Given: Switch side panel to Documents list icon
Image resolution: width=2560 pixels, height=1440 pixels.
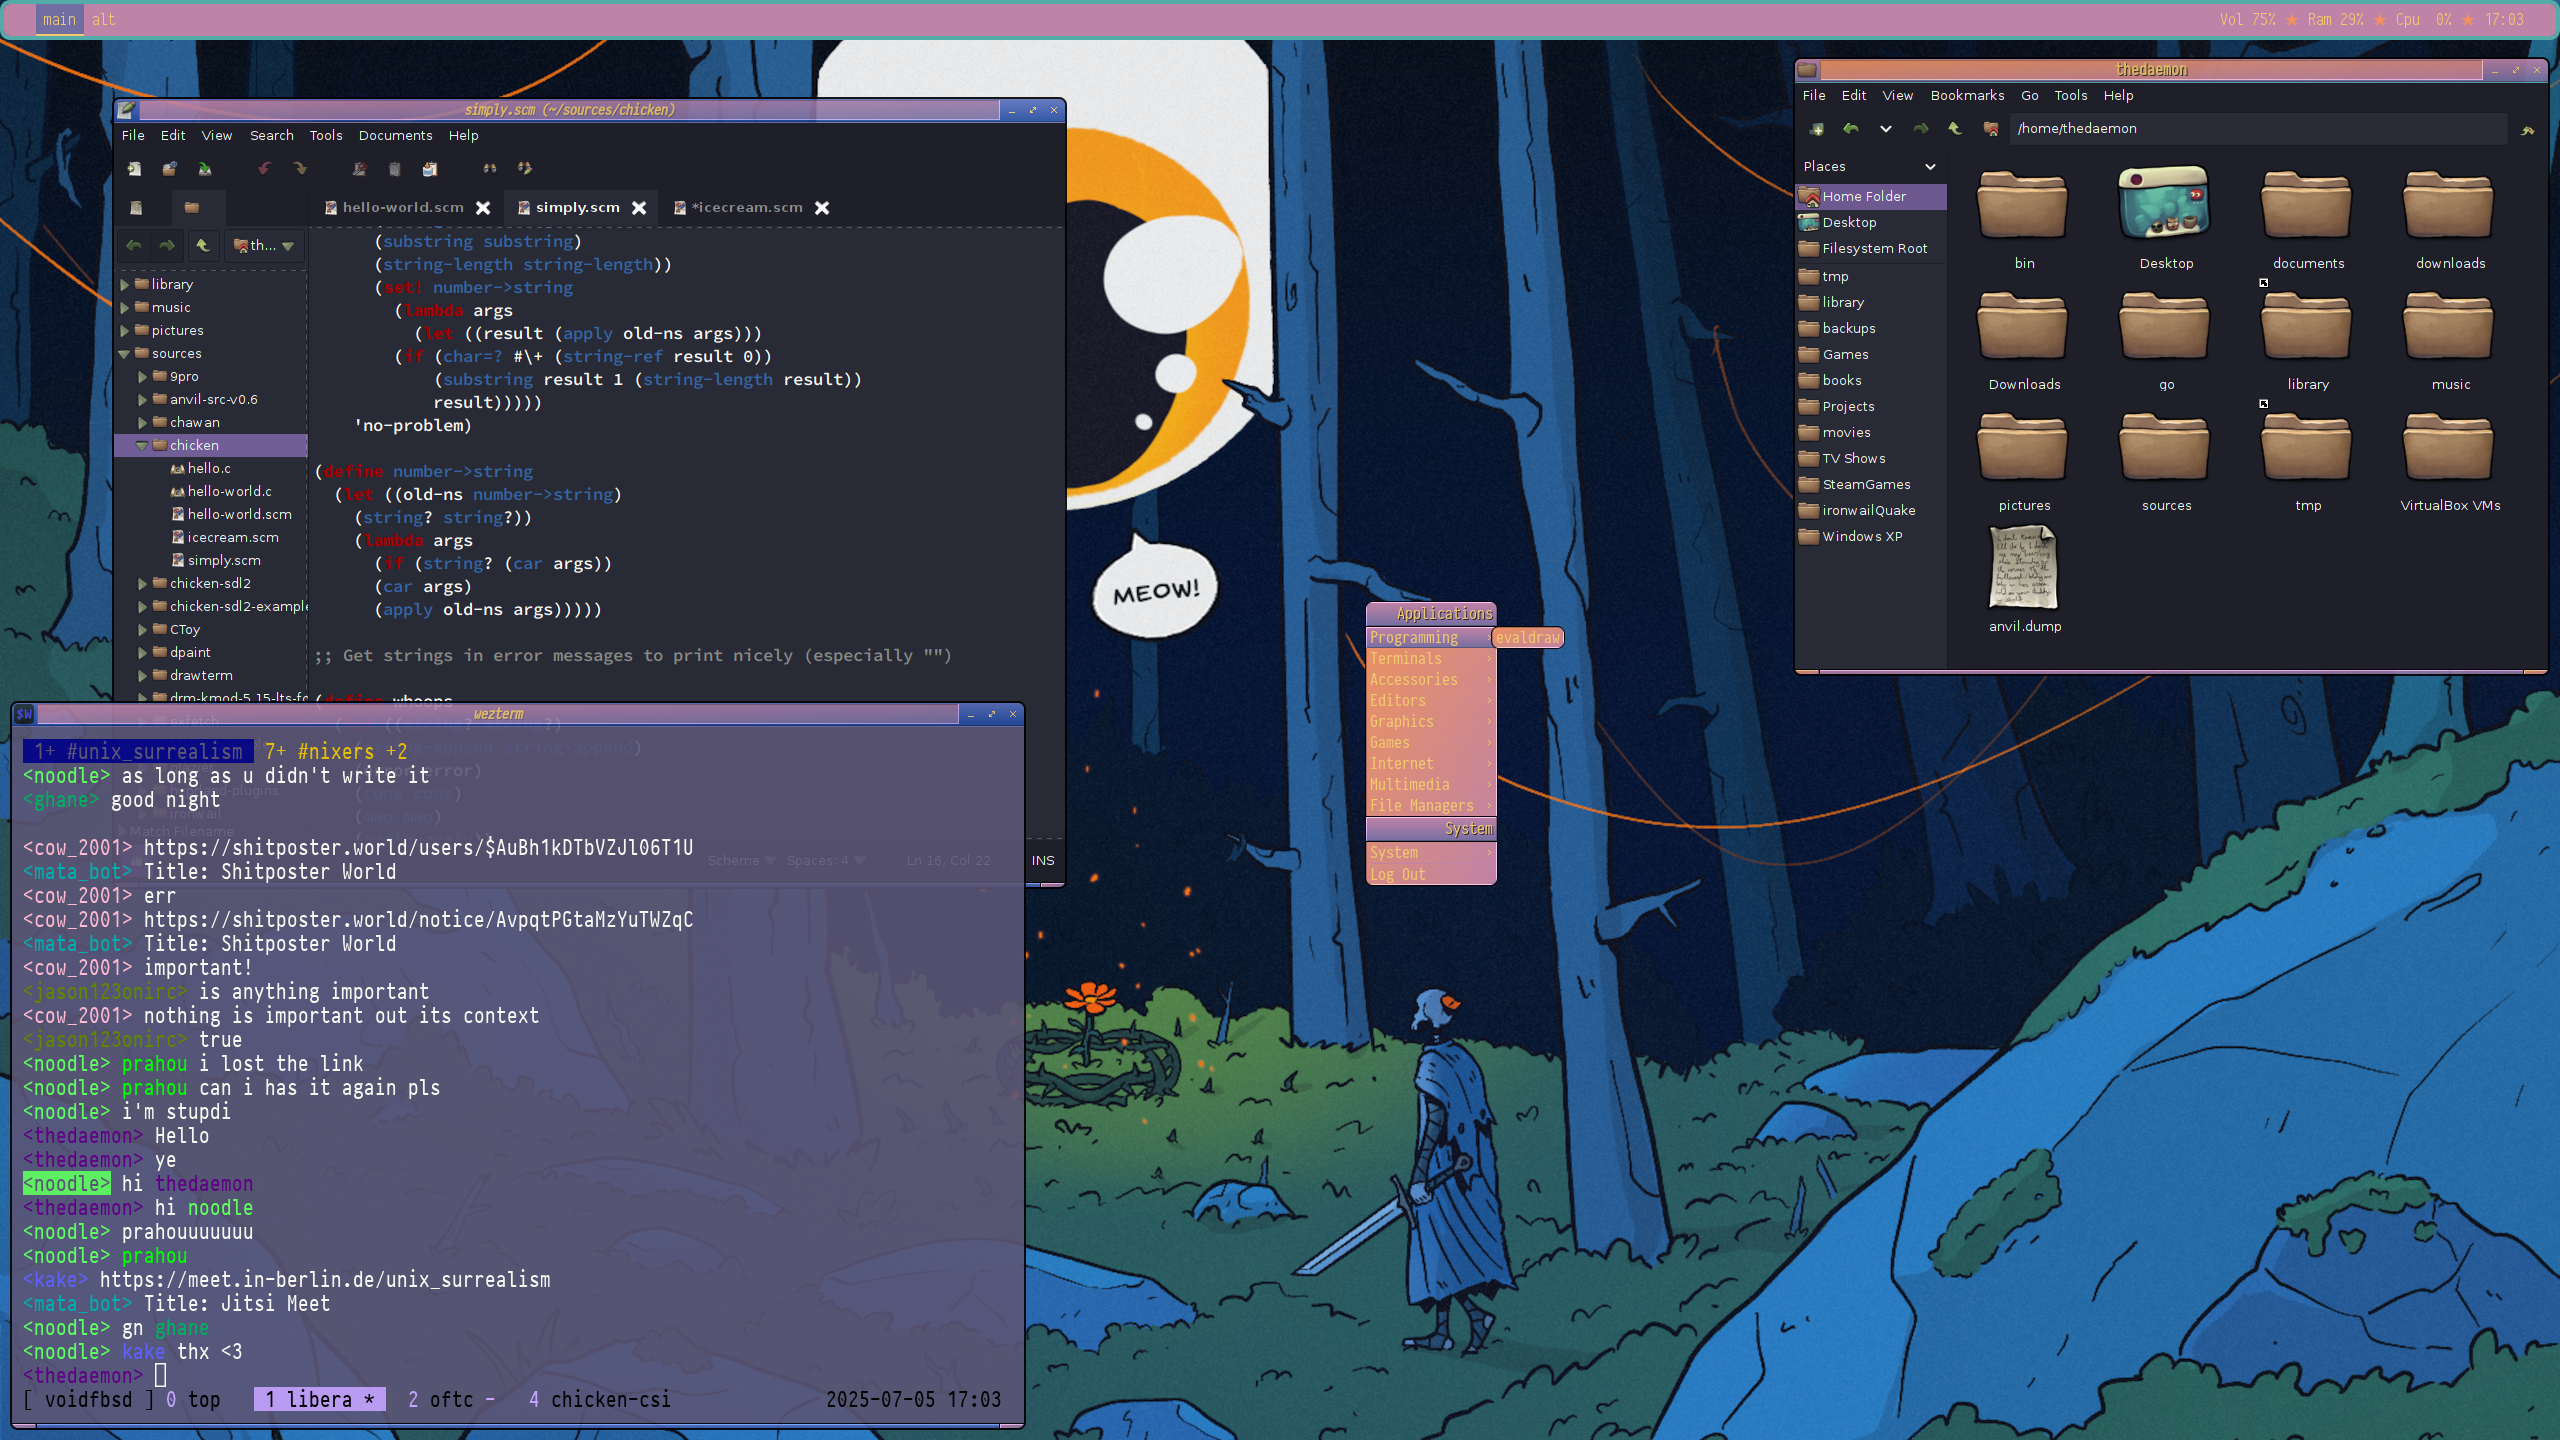Looking at the screenshot, I should coord(136,207).
